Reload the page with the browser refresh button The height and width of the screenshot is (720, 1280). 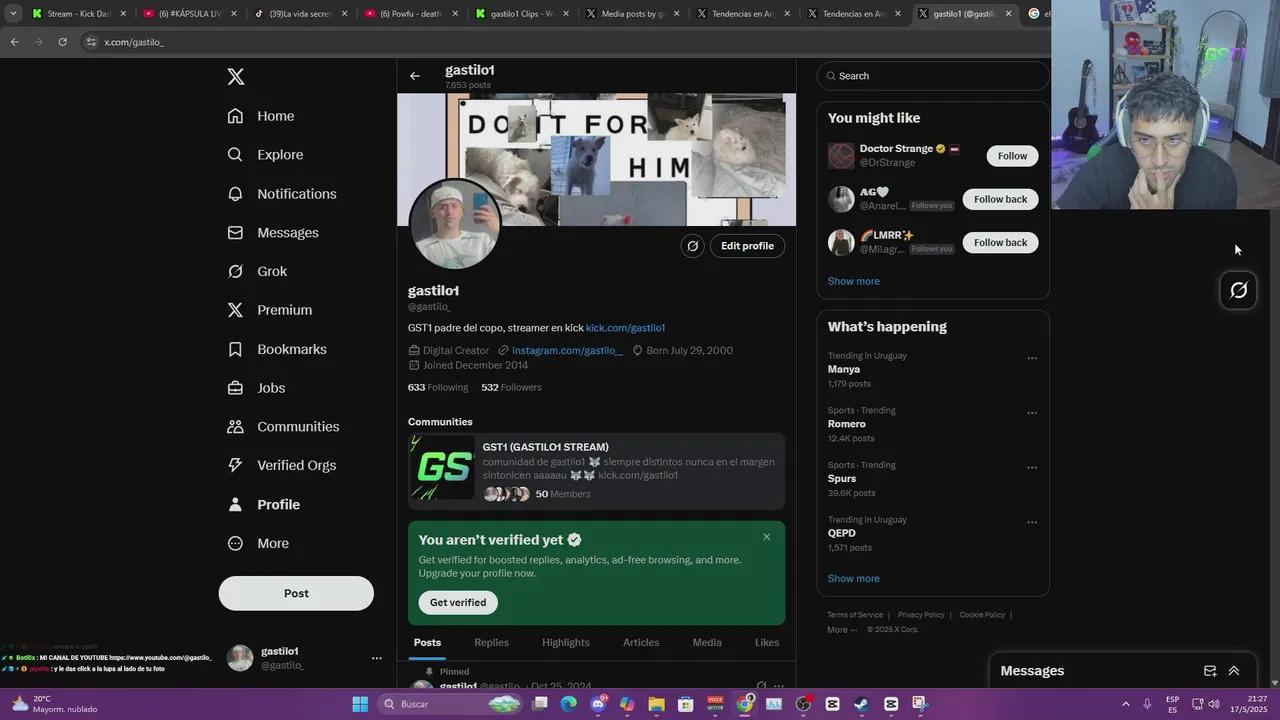pos(62,42)
